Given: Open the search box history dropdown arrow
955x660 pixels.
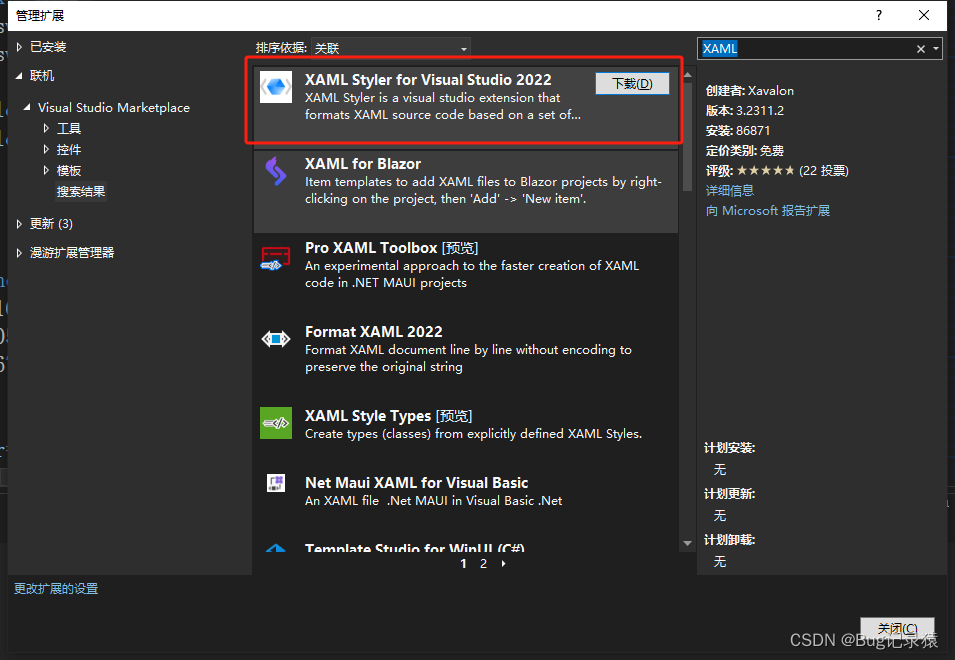Looking at the screenshot, I should coord(936,49).
